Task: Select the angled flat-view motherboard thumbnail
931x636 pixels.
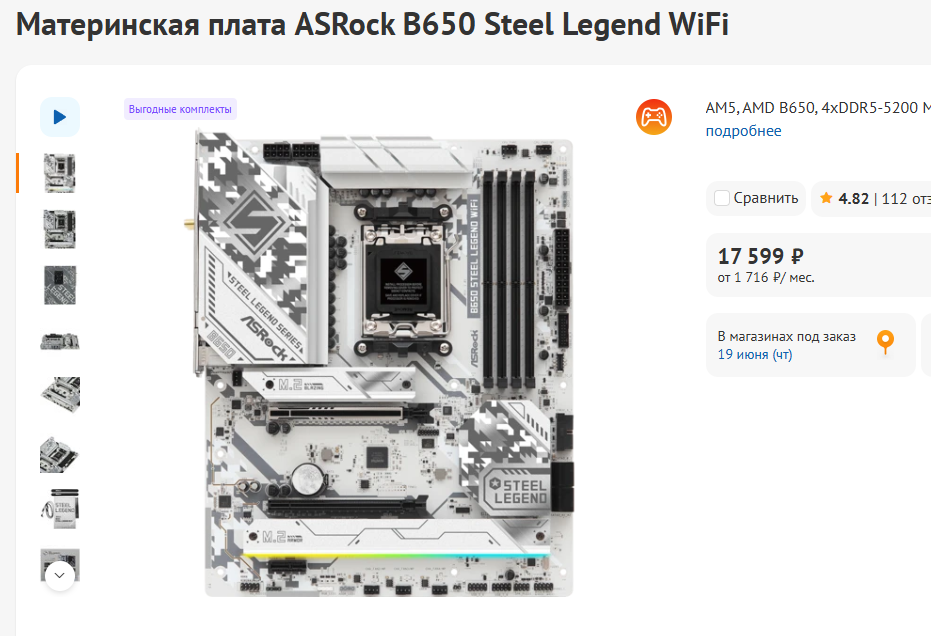Action: pyautogui.click(x=59, y=396)
